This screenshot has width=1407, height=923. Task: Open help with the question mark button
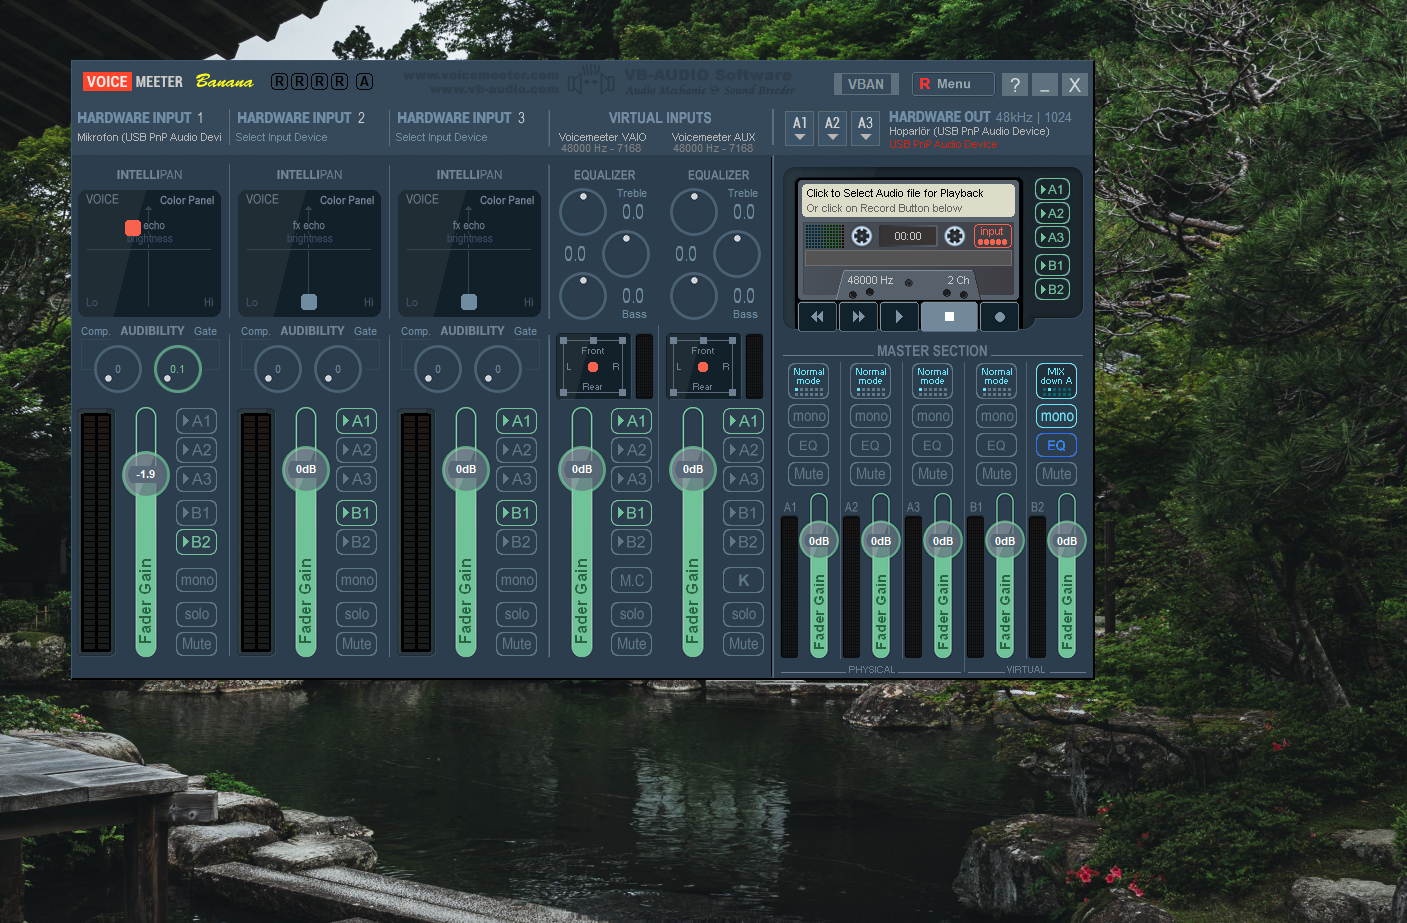pos(1015,85)
